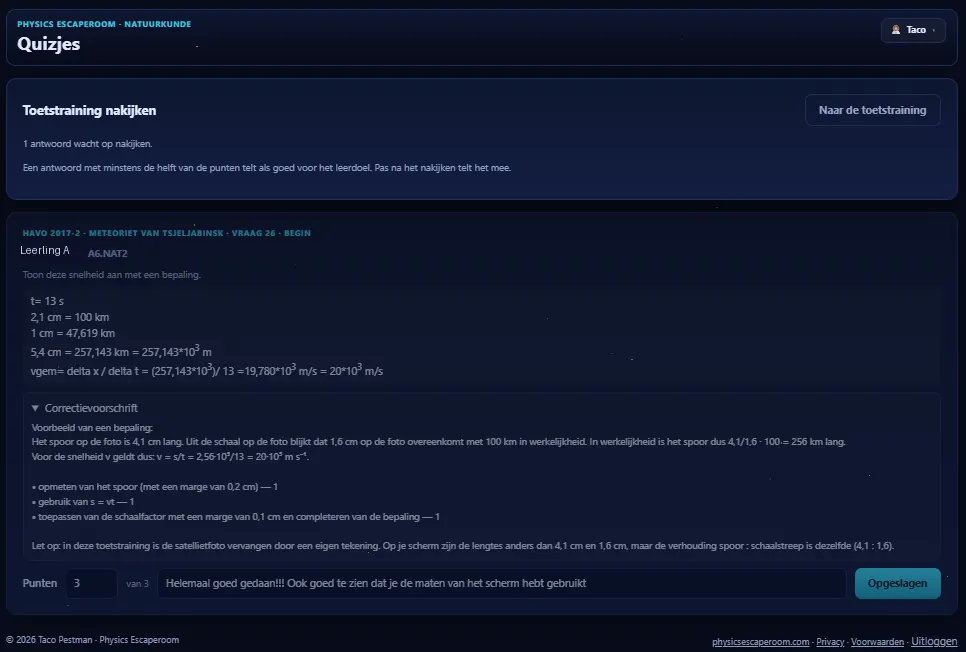This screenshot has height=652, width=966.
Task: Click the 'opmeten van het spoor' scoring criterion
Action: [155, 487]
